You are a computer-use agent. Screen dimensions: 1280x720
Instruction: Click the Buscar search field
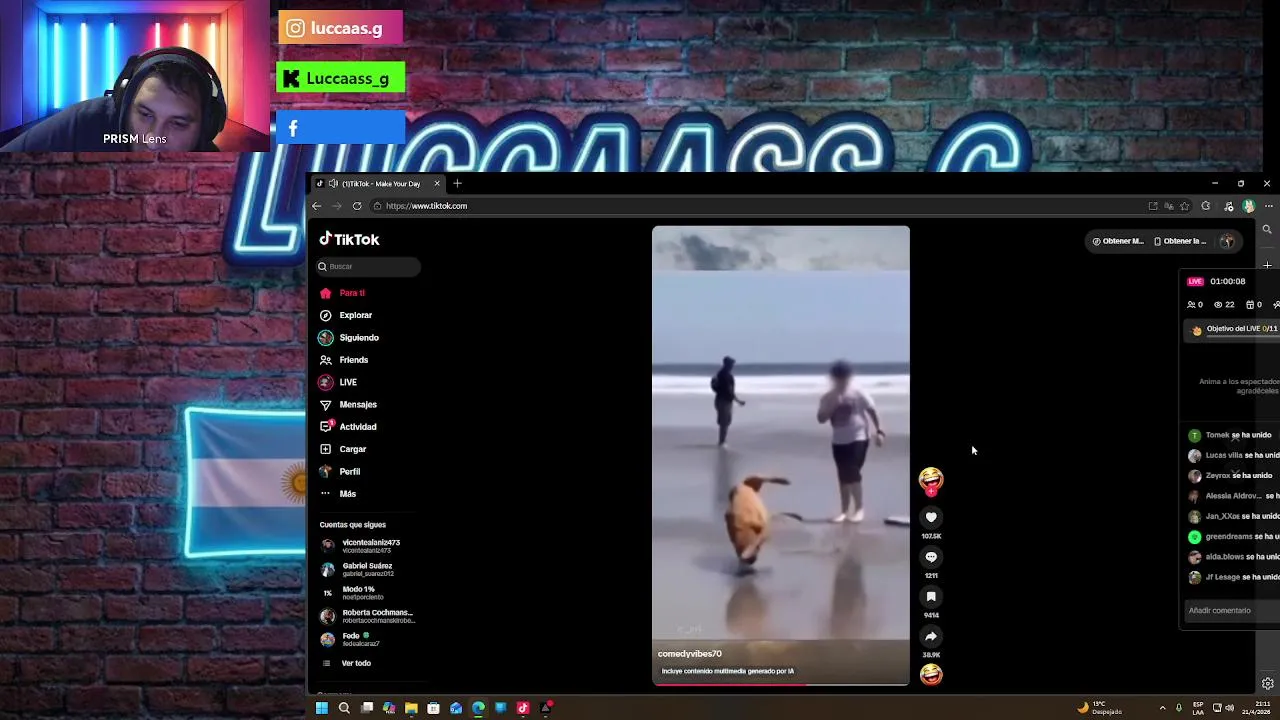(368, 266)
